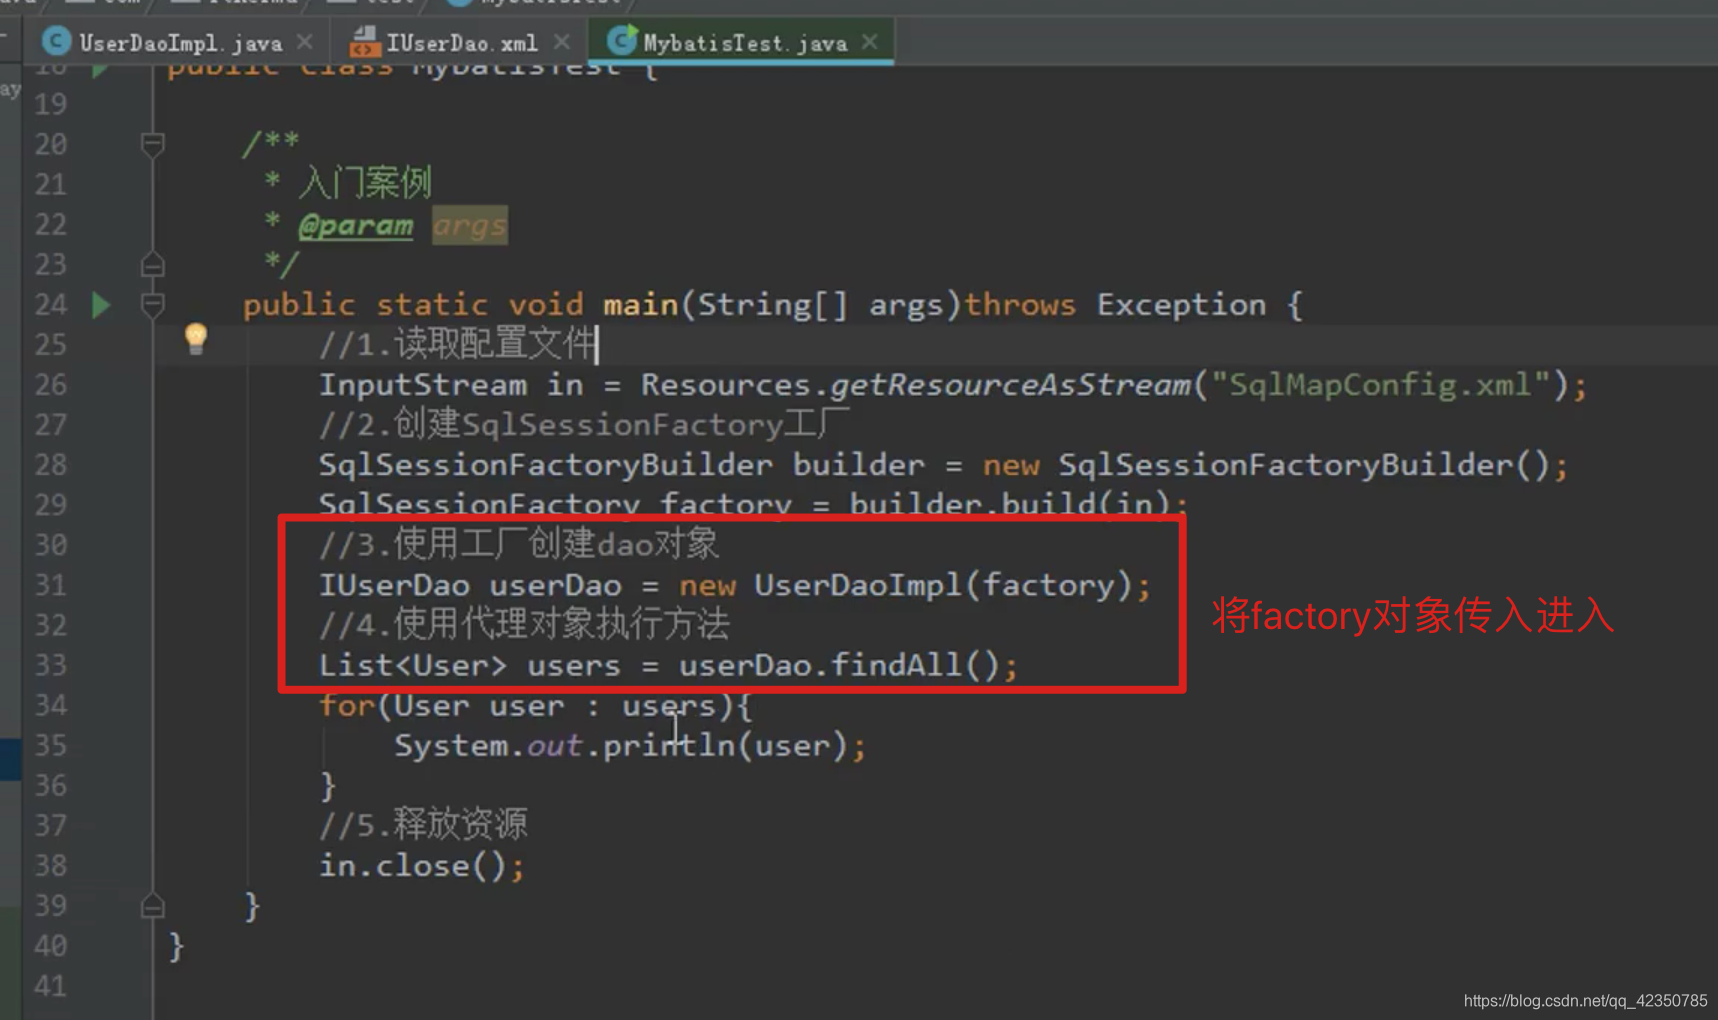Click the comment //2.创建SqlSessionFactory工厂
The image size is (1718, 1020).
tap(585, 425)
